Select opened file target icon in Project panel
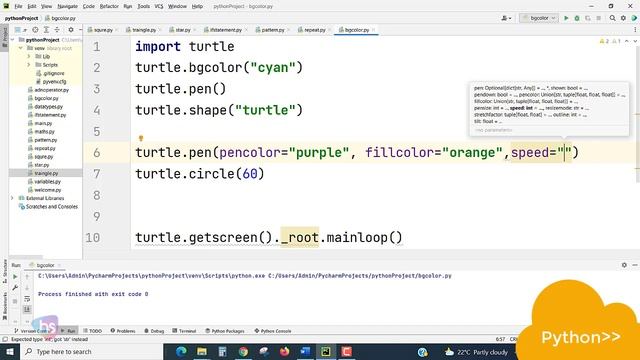Image resolution: width=640 pixels, height=360 pixels. [x=36, y=30]
